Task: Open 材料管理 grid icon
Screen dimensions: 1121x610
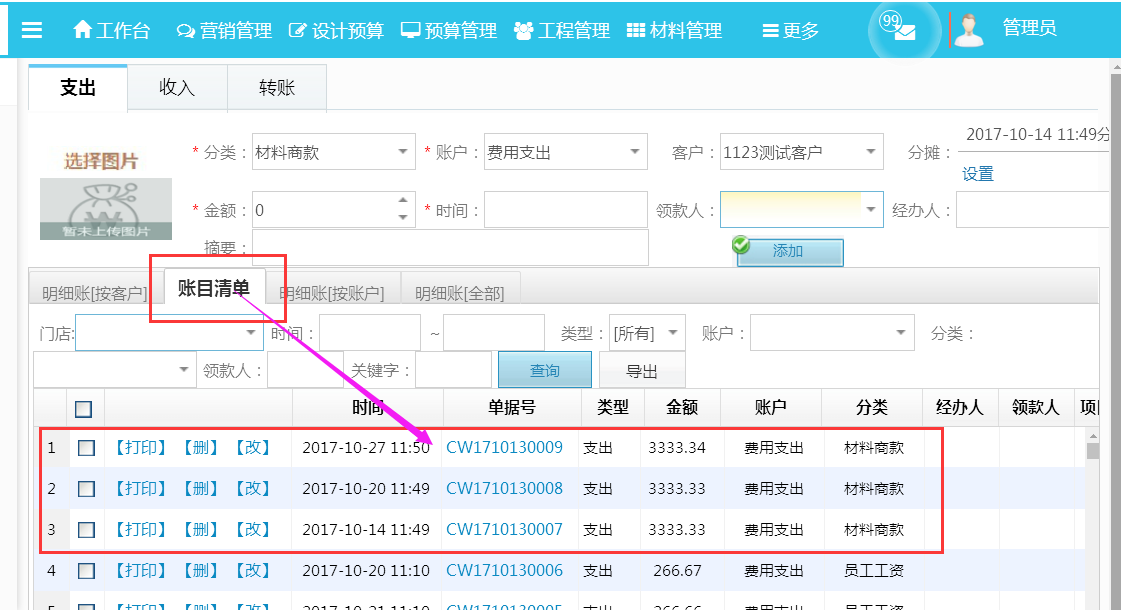Action: coord(636,31)
